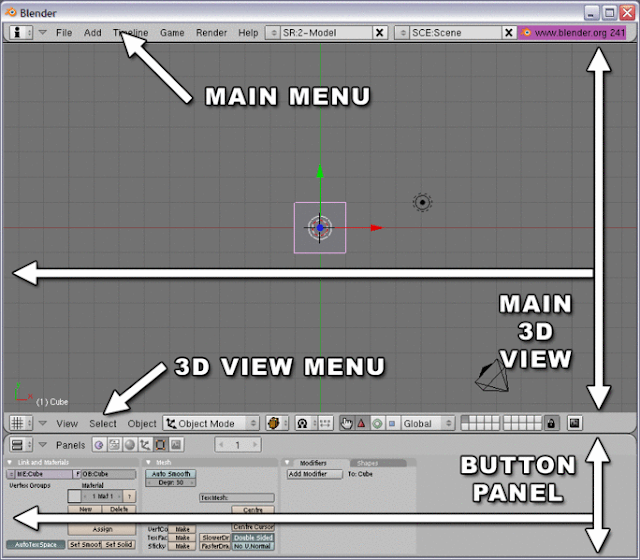640x560 pixels.
Task: Click the Set Solid button
Action: pyautogui.click(x=119, y=544)
